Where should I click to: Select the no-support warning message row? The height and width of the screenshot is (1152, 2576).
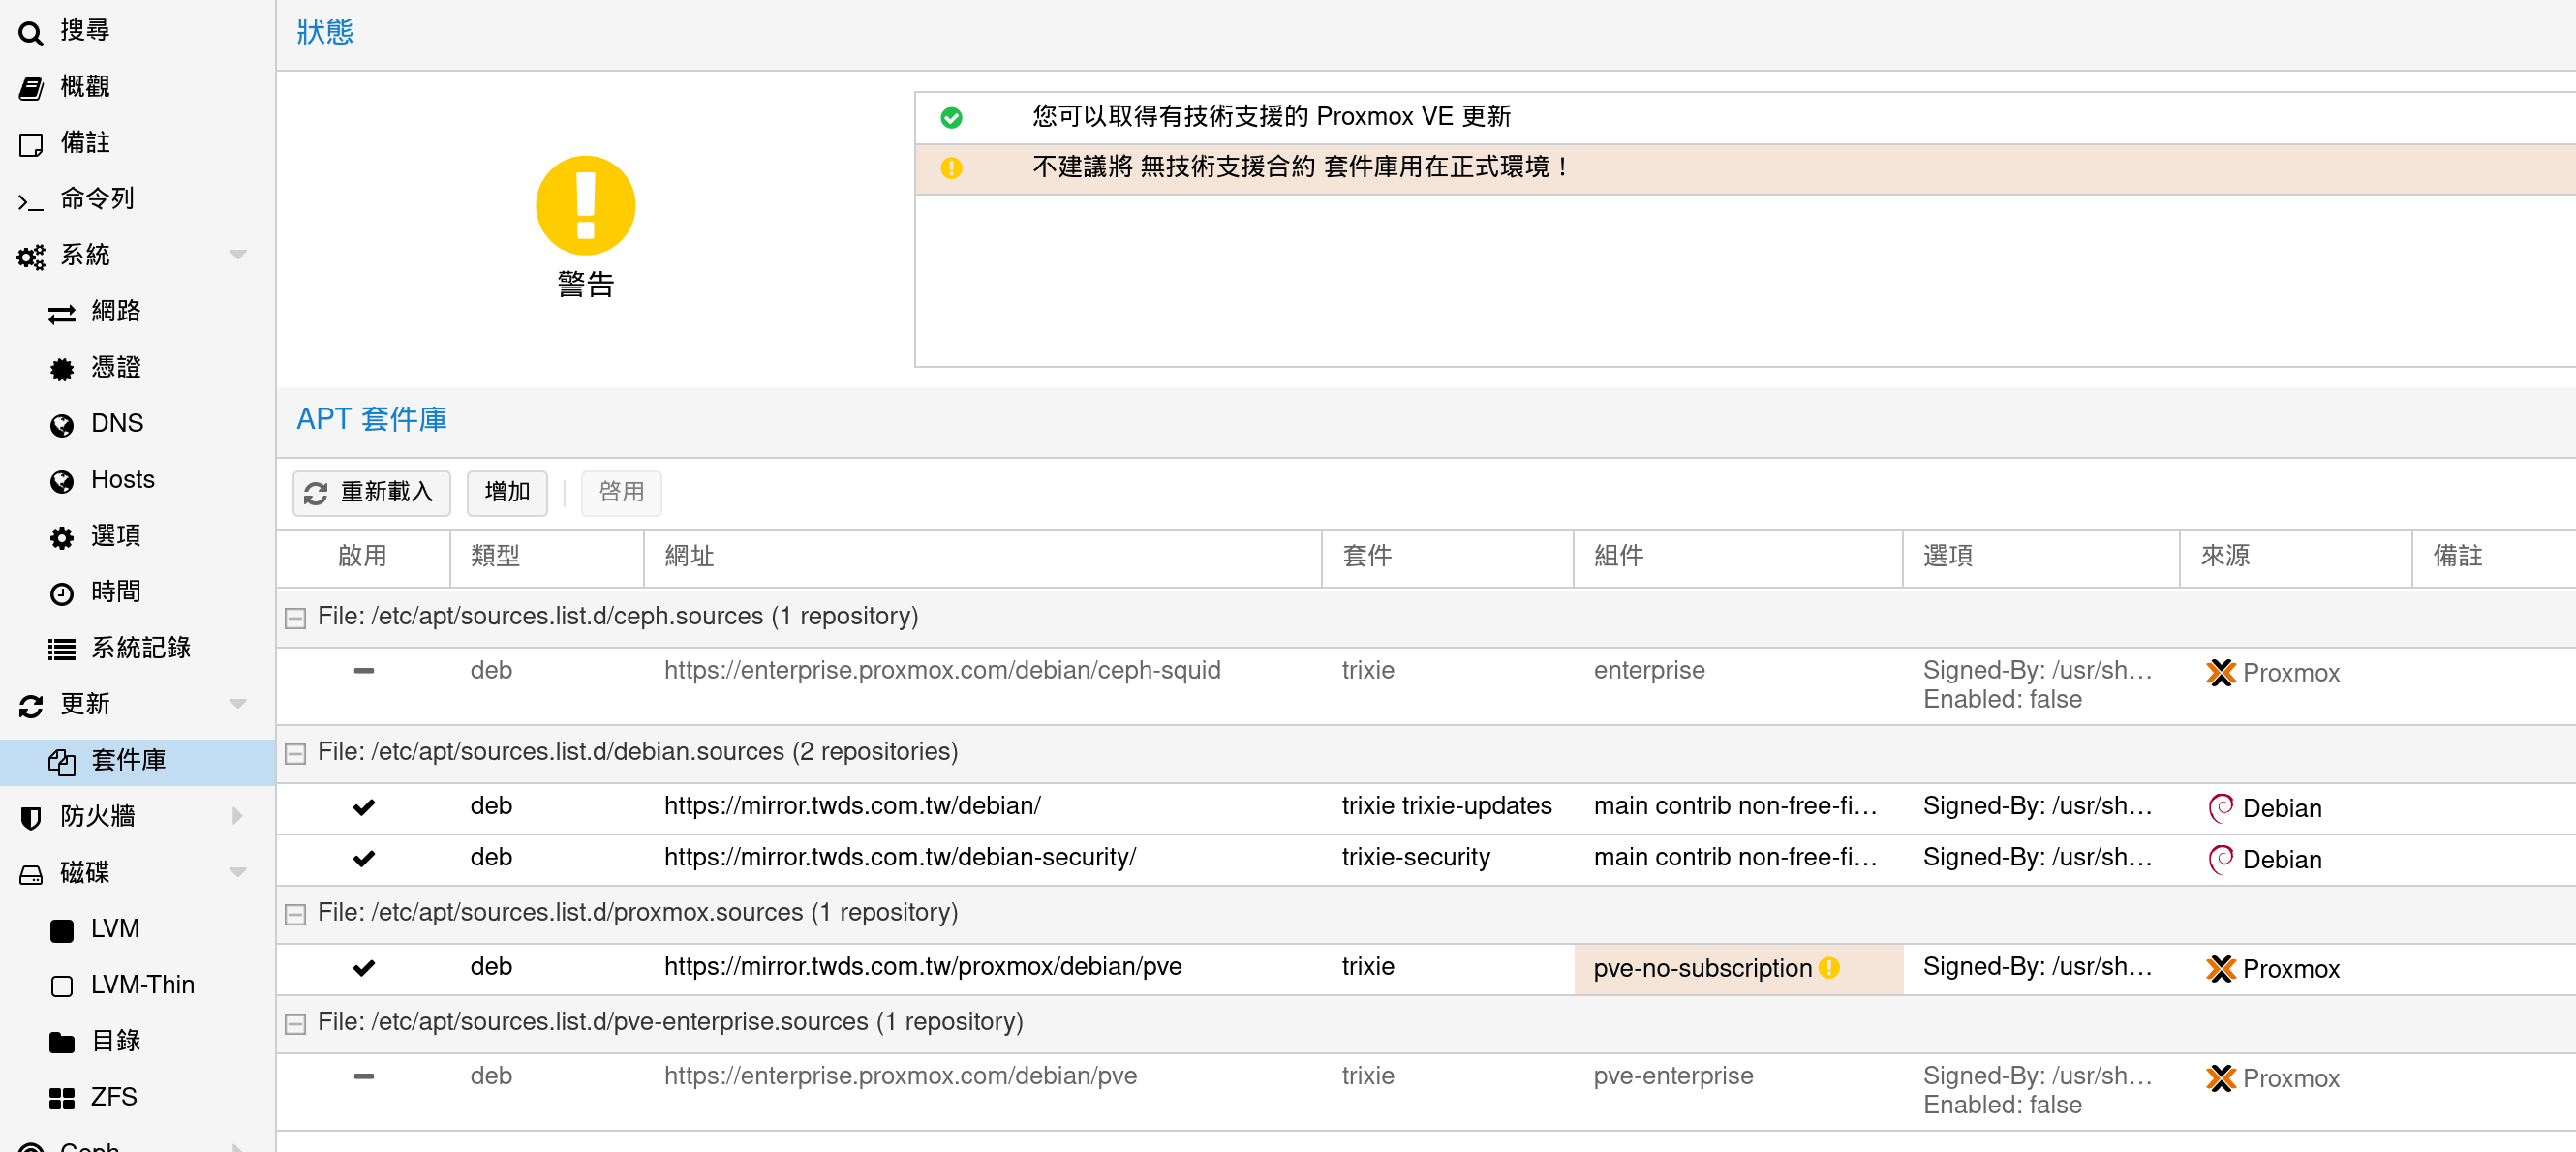pos(1744,168)
